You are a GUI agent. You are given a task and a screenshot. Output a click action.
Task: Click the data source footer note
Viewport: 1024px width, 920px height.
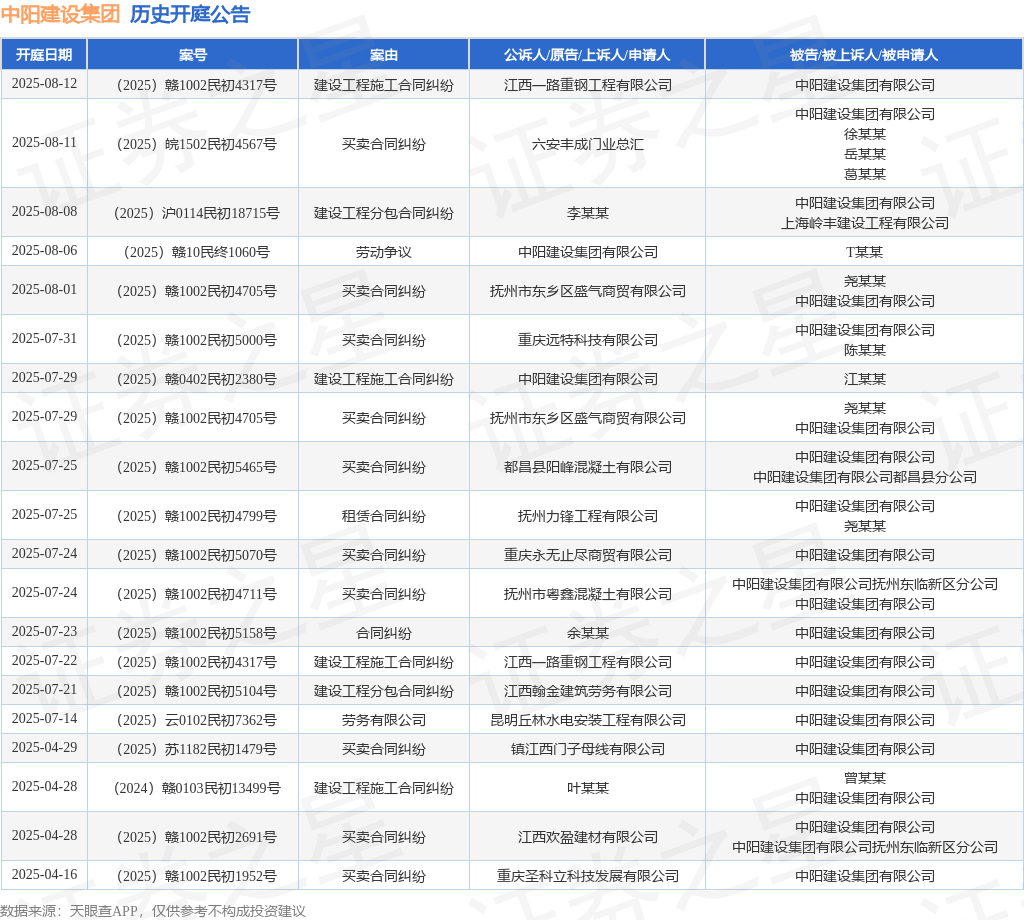(153, 911)
